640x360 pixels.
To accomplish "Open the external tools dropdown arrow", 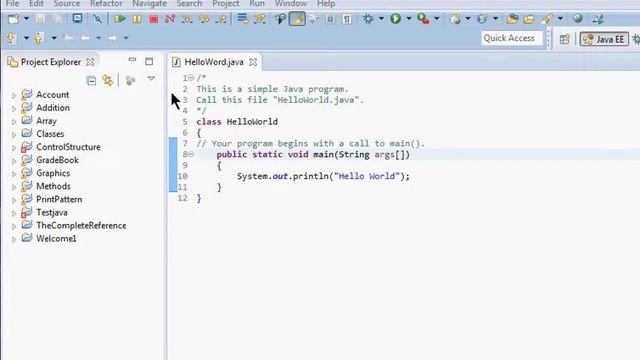I will click(436, 19).
